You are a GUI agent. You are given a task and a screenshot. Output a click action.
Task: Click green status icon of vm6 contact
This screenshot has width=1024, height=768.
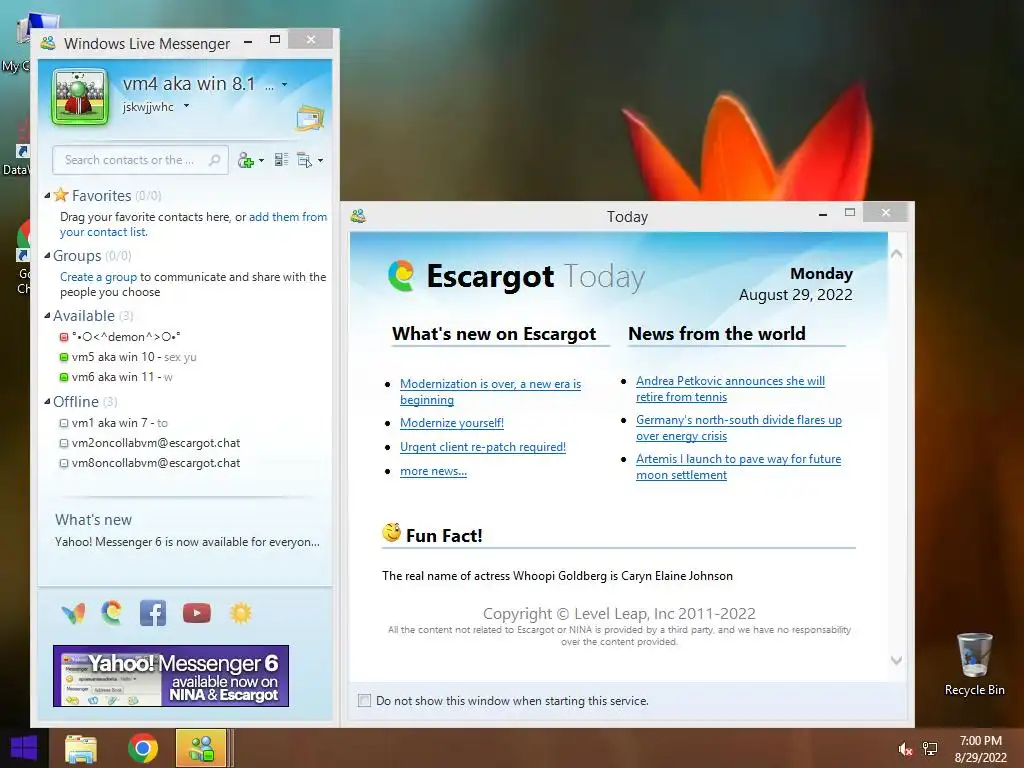(x=63, y=377)
